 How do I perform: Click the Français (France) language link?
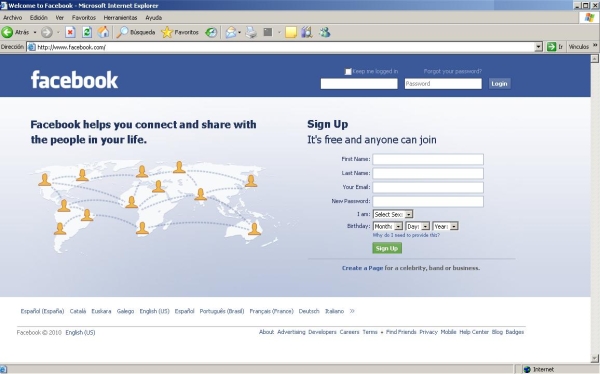tap(271, 311)
